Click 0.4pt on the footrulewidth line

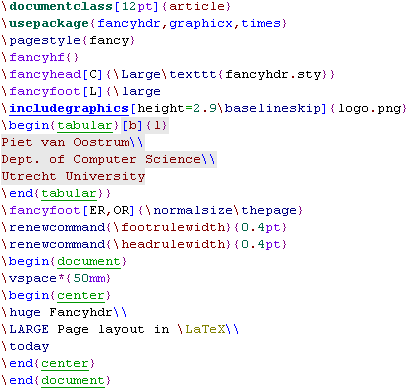(x=261, y=227)
